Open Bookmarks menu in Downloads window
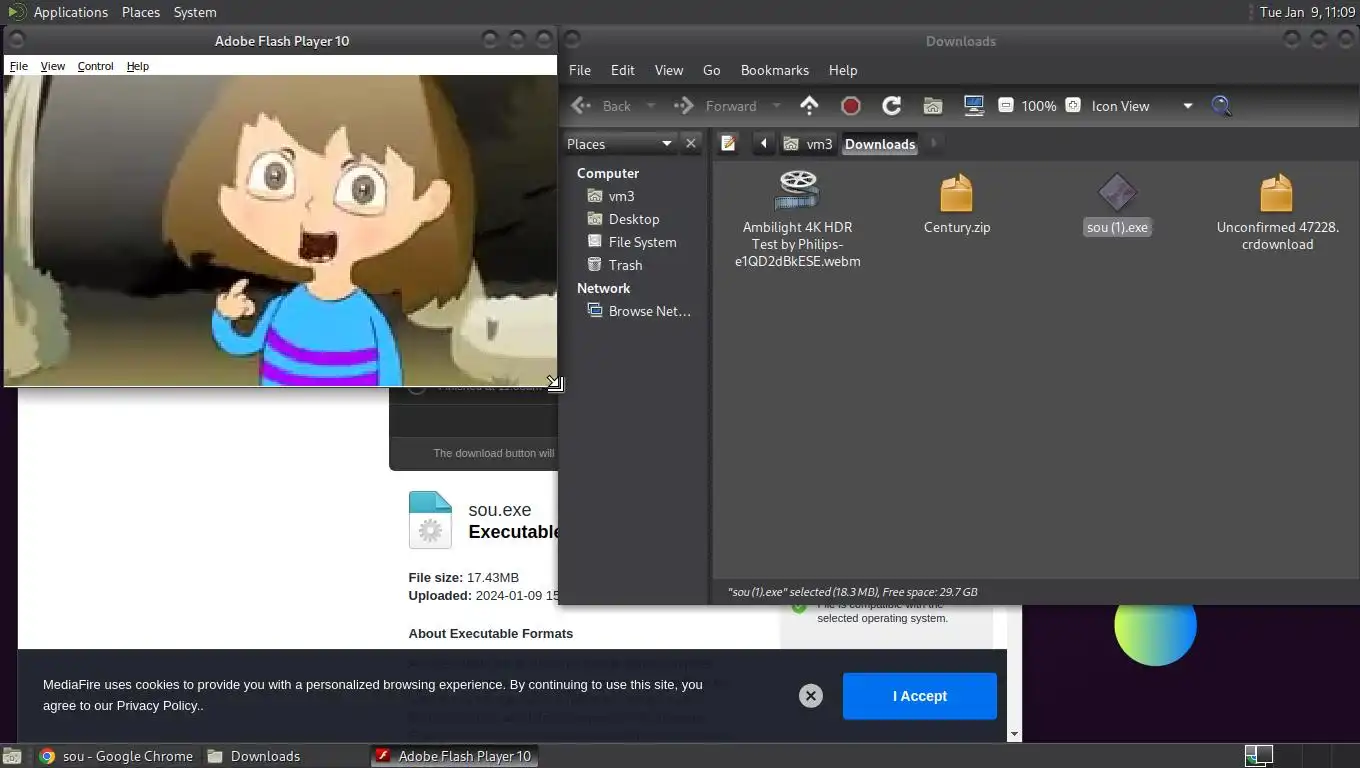This screenshot has width=1360, height=768. click(x=775, y=70)
